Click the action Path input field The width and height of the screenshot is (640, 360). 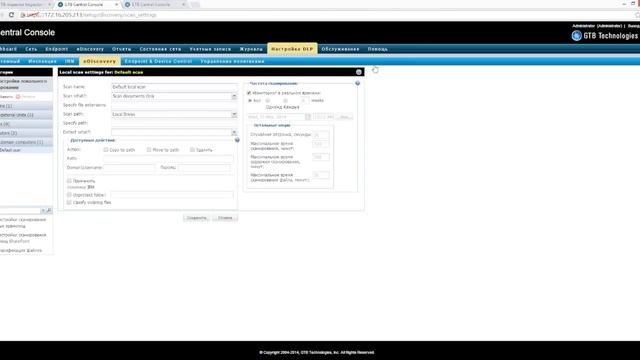point(168,158)
